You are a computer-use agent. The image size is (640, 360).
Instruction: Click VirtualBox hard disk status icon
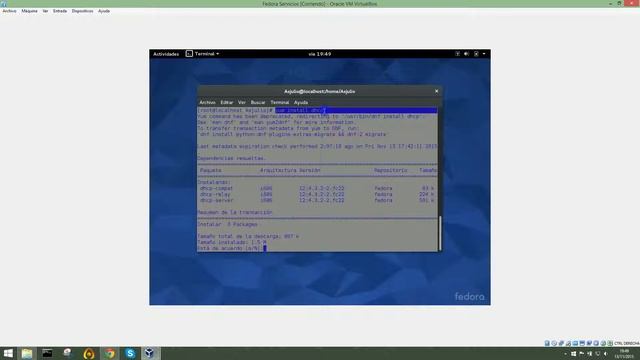pos(547,343)
